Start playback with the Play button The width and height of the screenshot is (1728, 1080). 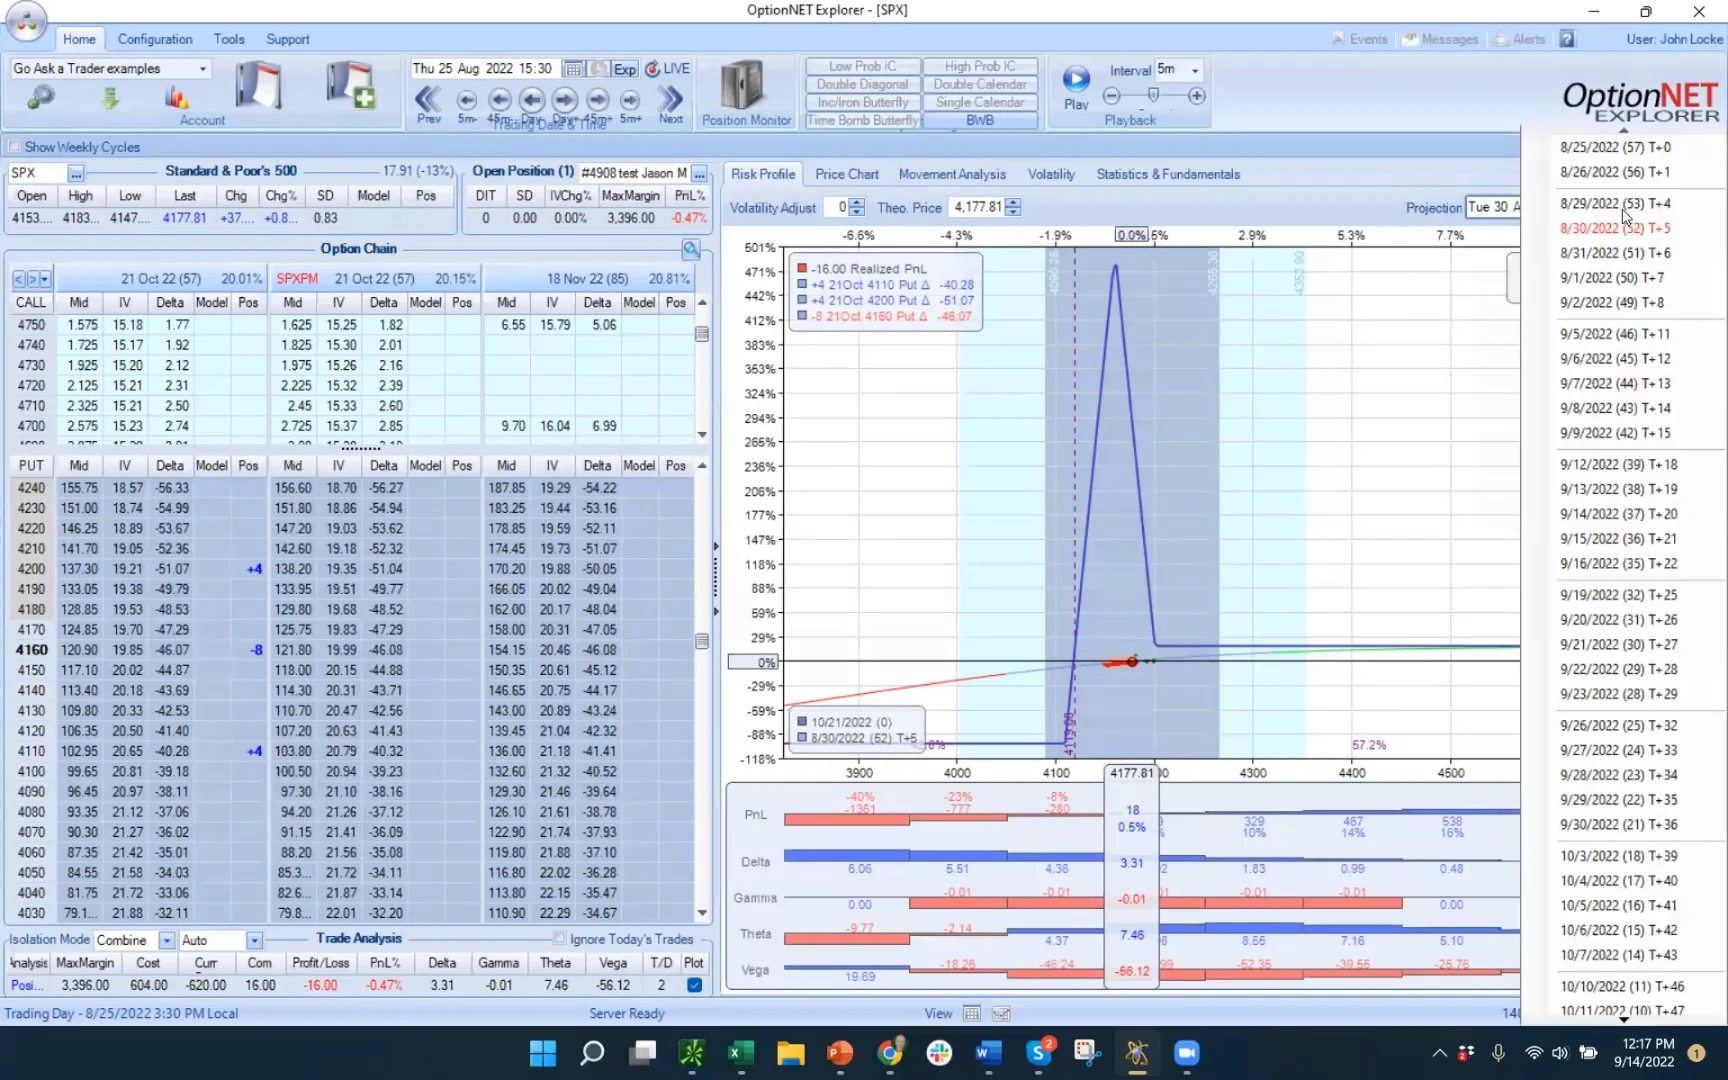1076,86
